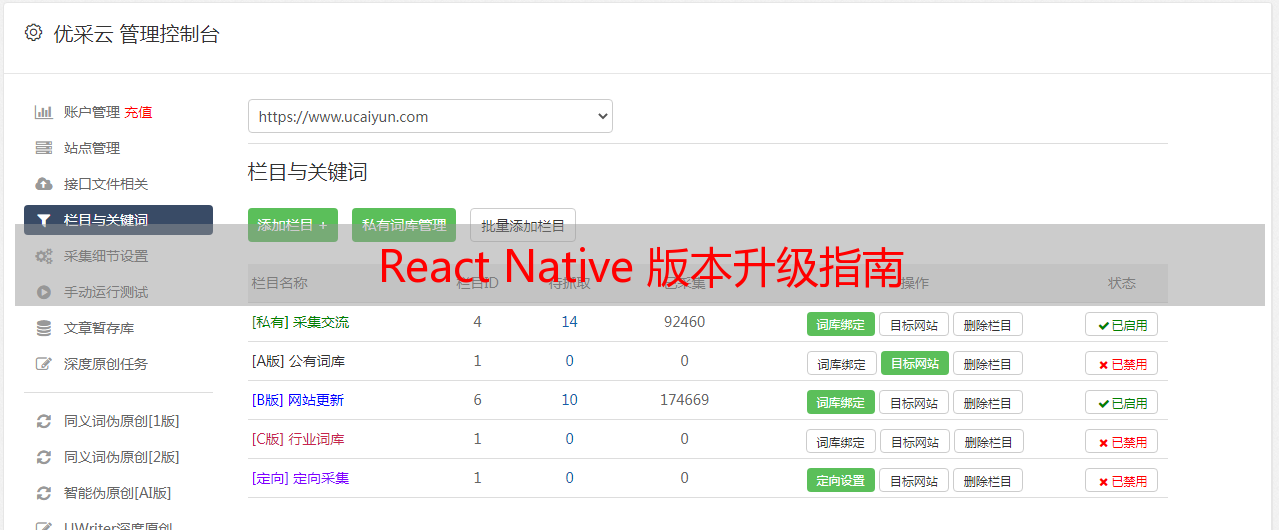Click the server icon for 站点管理
This screenshot has height=530, width=1279.
[43, 148]
